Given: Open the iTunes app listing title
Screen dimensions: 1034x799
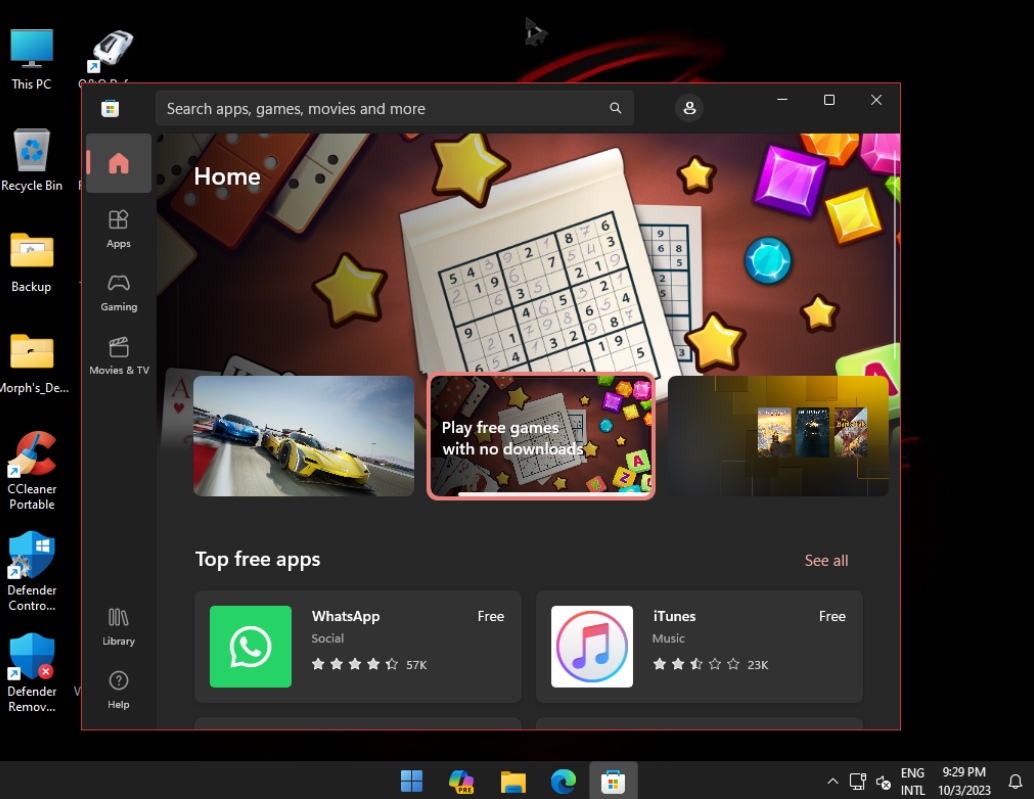Looking at the screenshot, I should coord(674,616).
